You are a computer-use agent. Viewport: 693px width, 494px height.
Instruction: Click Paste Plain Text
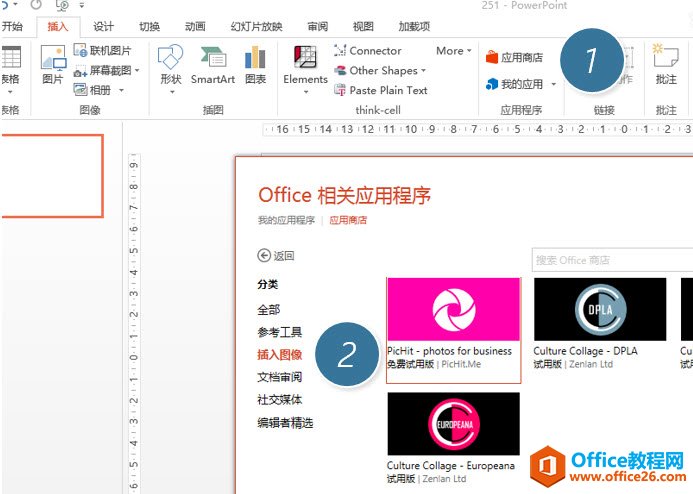click(x=381, y=91)
